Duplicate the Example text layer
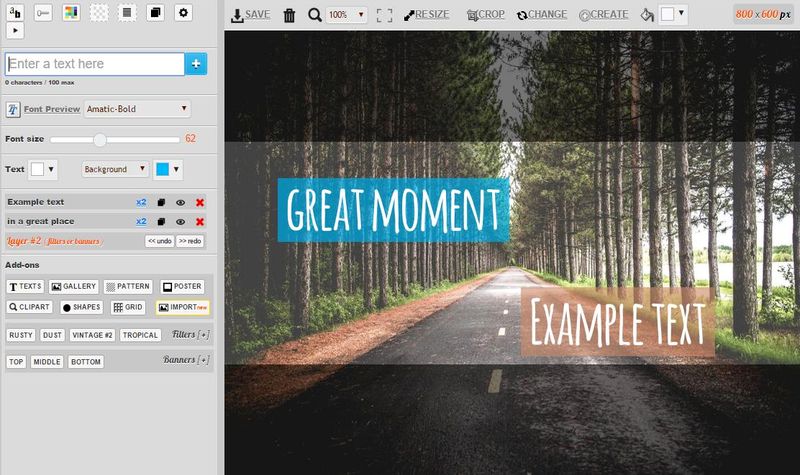The image size is (800, 475). click(161, 203)
